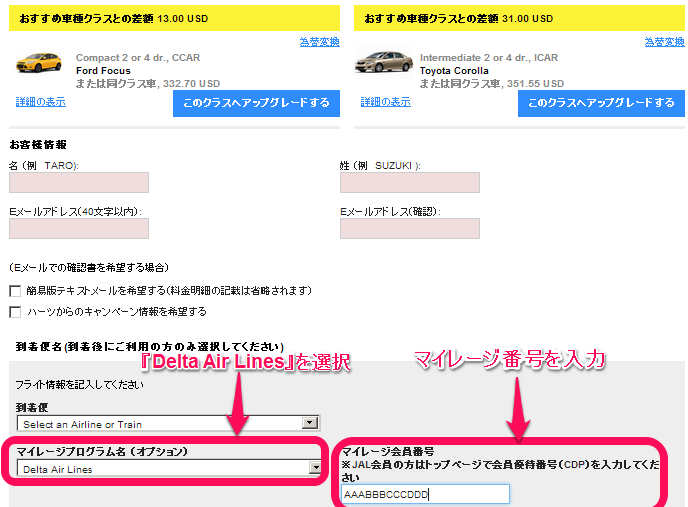
Task: Click the mileage number field AAABBBCCCDDD
Action: [425, 494]
